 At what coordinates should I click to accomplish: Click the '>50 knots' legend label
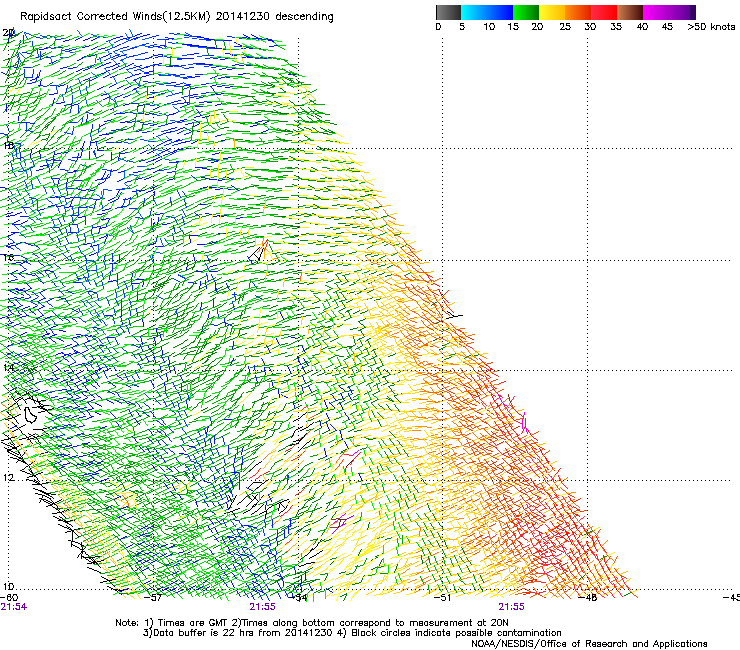point(711,27)
